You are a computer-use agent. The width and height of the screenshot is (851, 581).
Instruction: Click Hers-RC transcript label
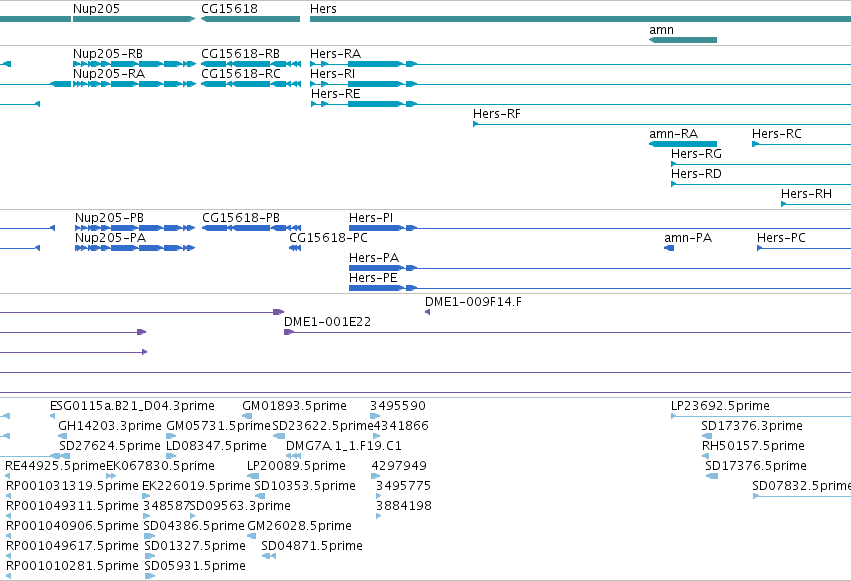tap(777, 134)
